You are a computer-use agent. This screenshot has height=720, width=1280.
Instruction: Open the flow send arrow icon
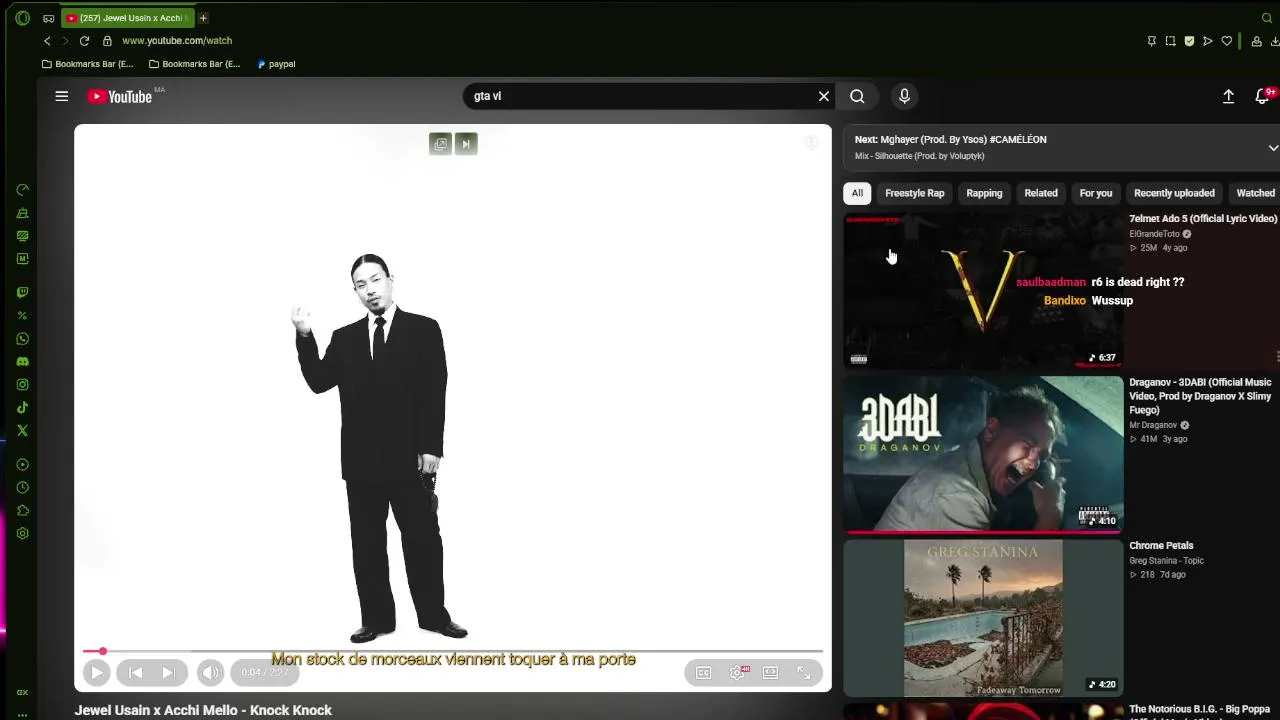1208,41
